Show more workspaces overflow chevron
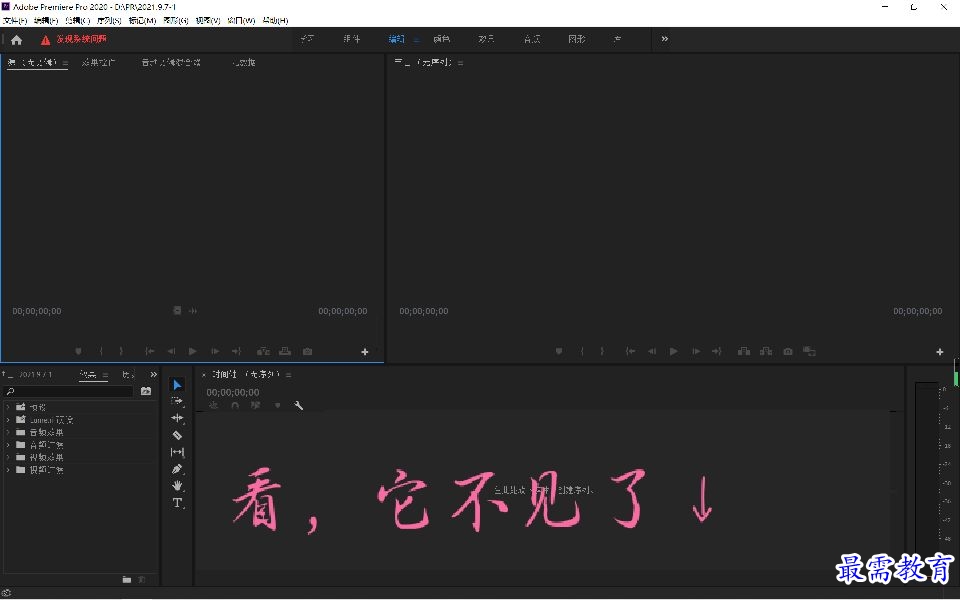 pos(665,39)
